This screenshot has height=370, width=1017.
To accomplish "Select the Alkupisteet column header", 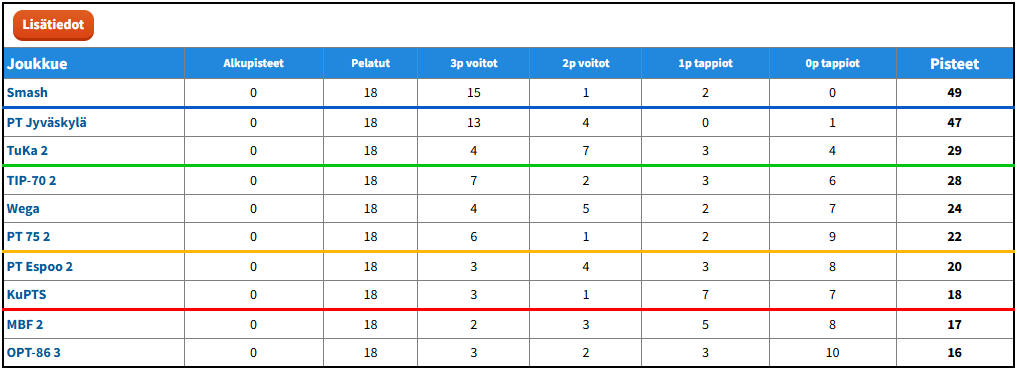I will pos(254,64).
